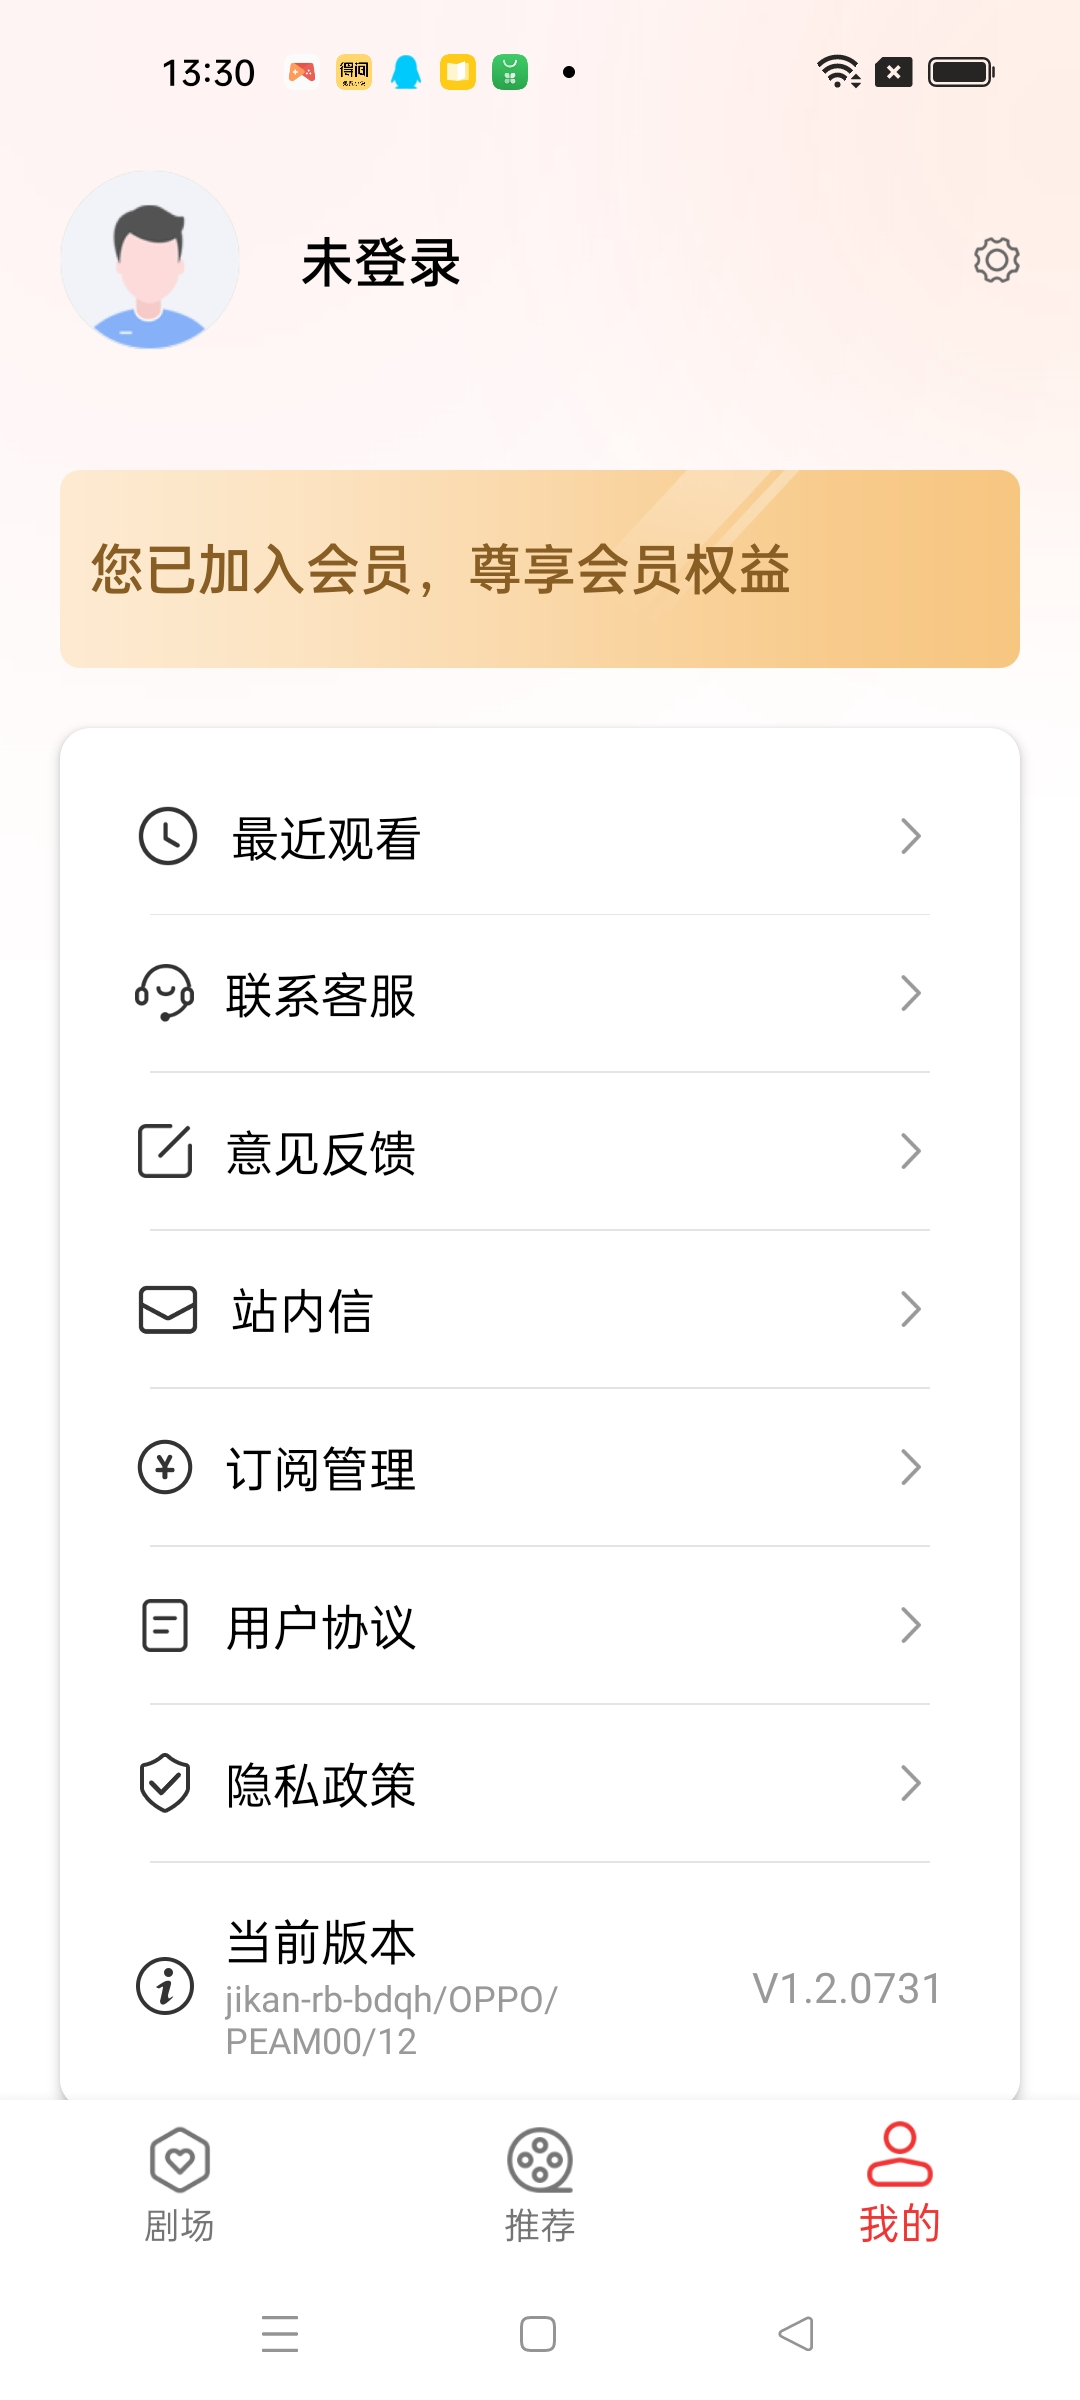1080x2400 pixels.
Task: Tap the yen subscription management icon
Action: pos(165,1467)
